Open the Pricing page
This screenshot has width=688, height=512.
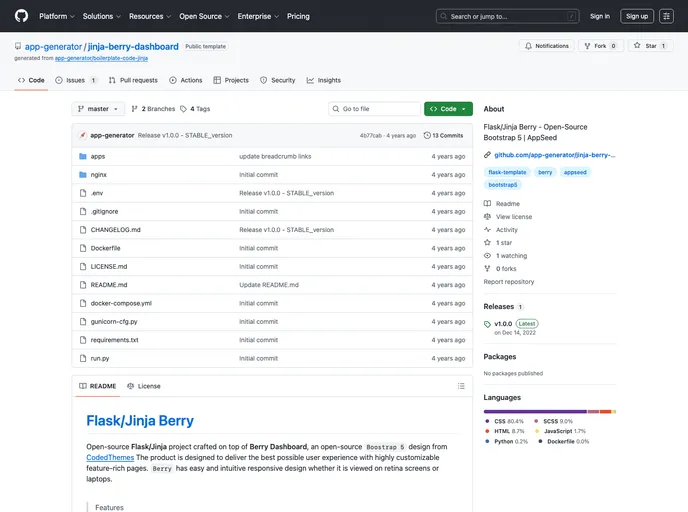298,16
